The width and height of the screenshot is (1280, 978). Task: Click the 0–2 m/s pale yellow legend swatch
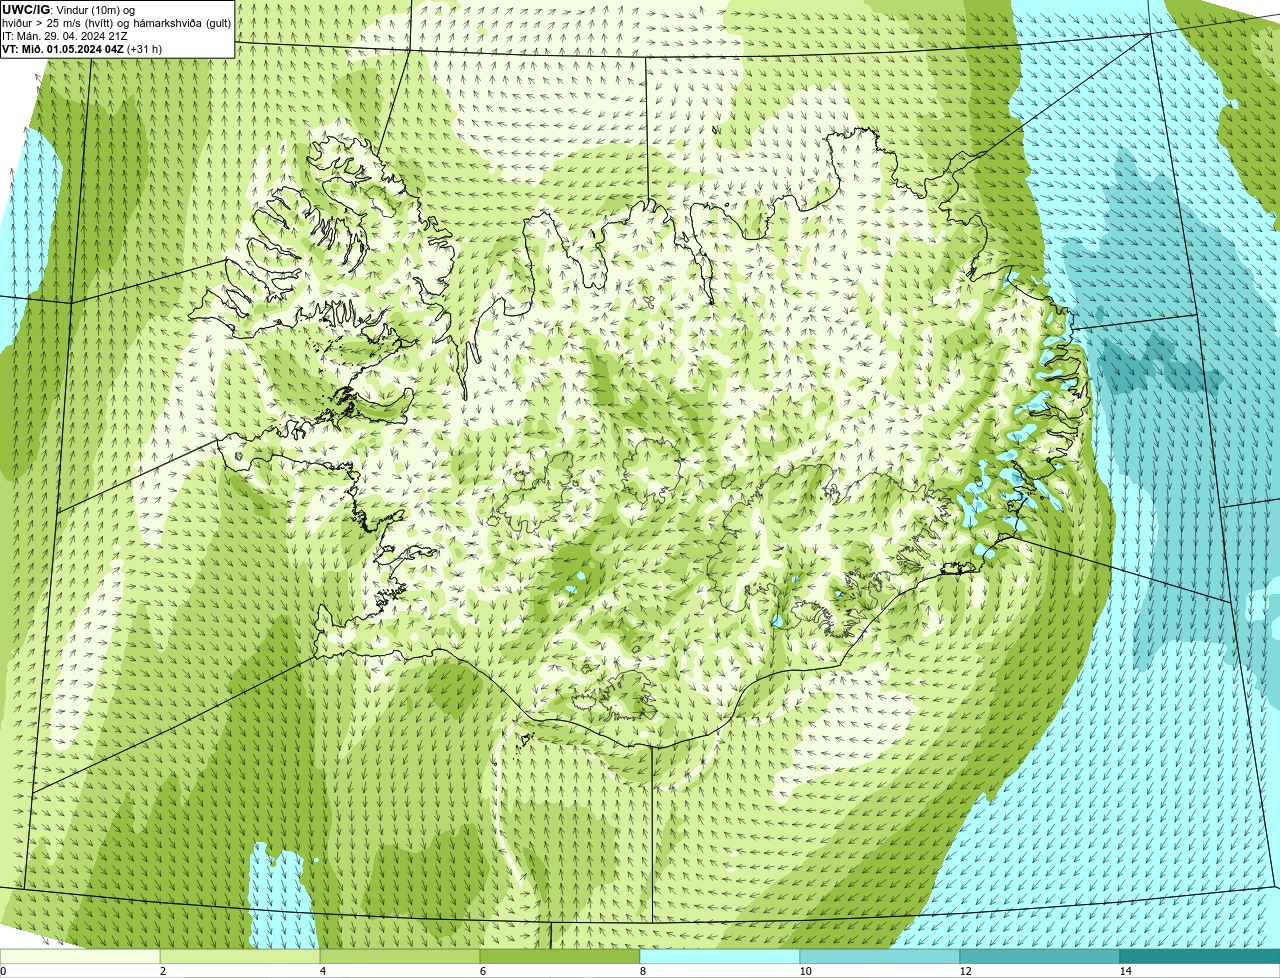point(80,956)
